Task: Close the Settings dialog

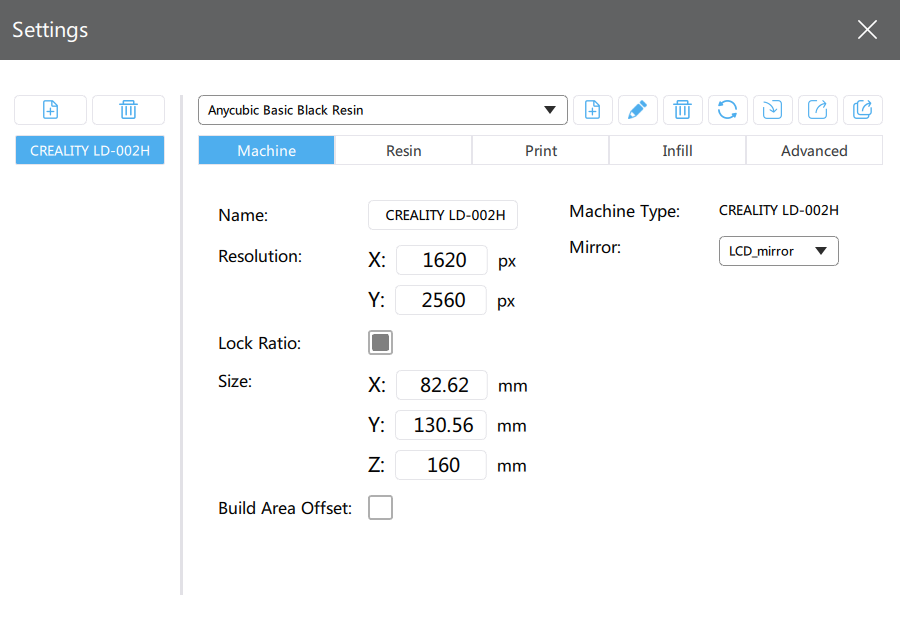Action: (867, 29)
